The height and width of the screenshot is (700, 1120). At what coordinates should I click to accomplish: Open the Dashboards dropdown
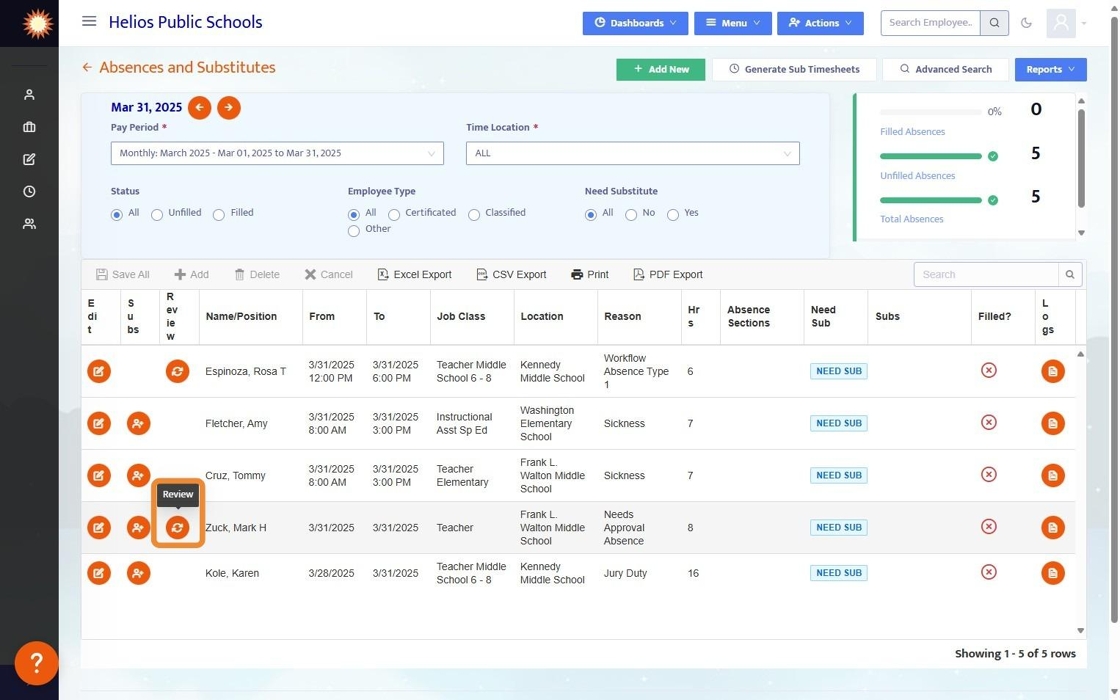[635, 23]
